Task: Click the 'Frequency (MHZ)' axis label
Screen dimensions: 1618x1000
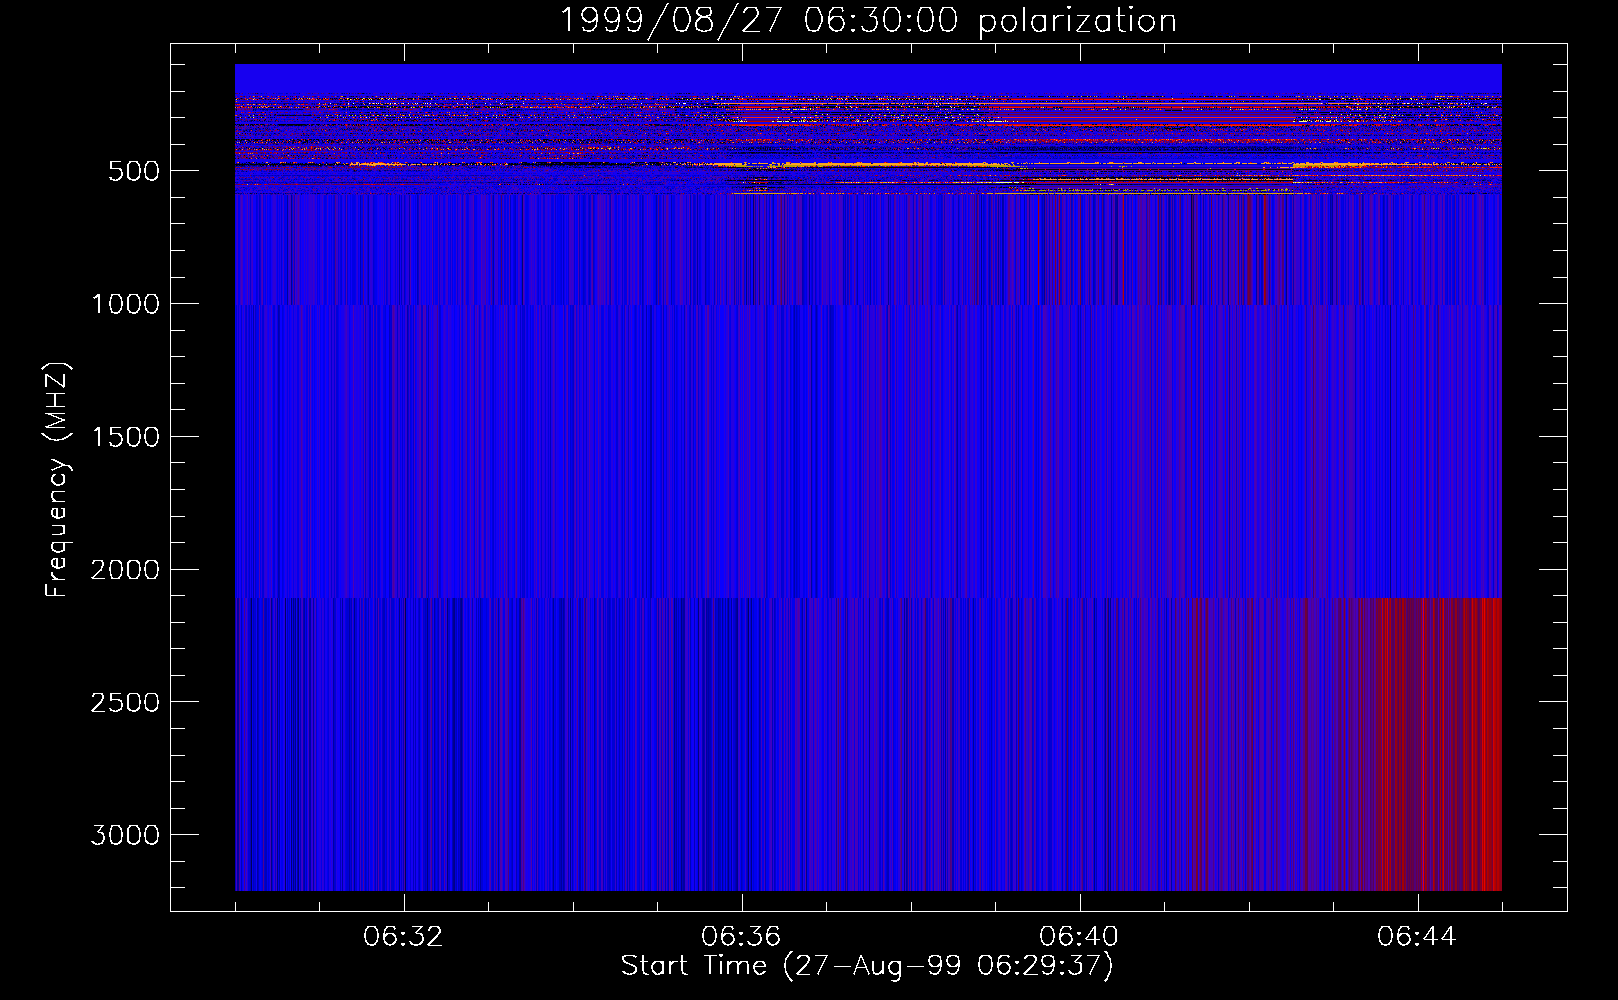Action: click(57, 479)
